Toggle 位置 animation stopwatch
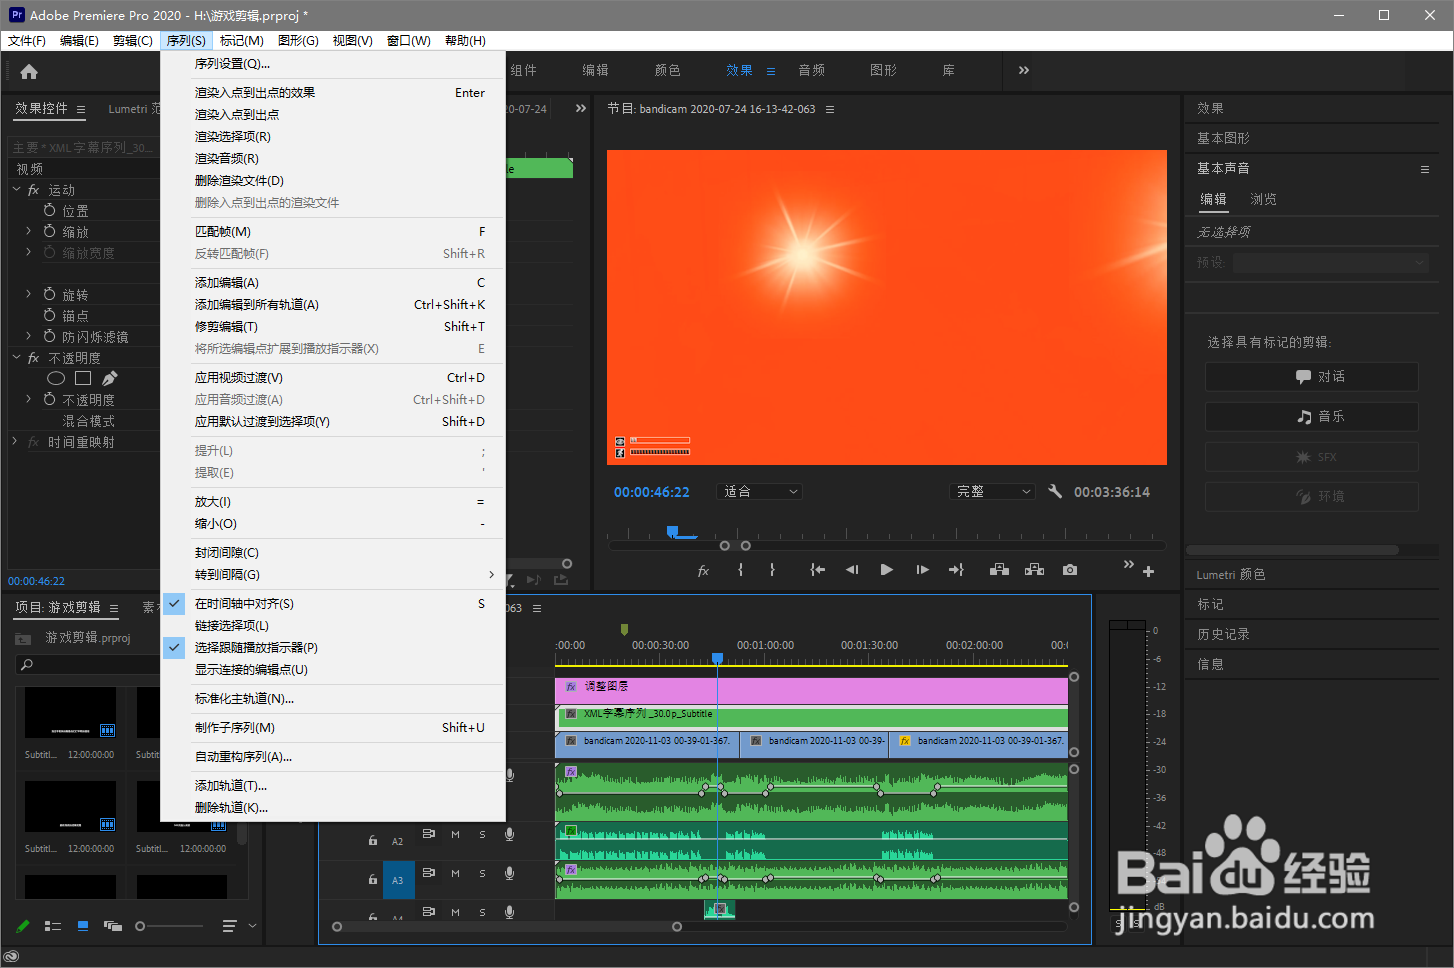 (50, 210)
